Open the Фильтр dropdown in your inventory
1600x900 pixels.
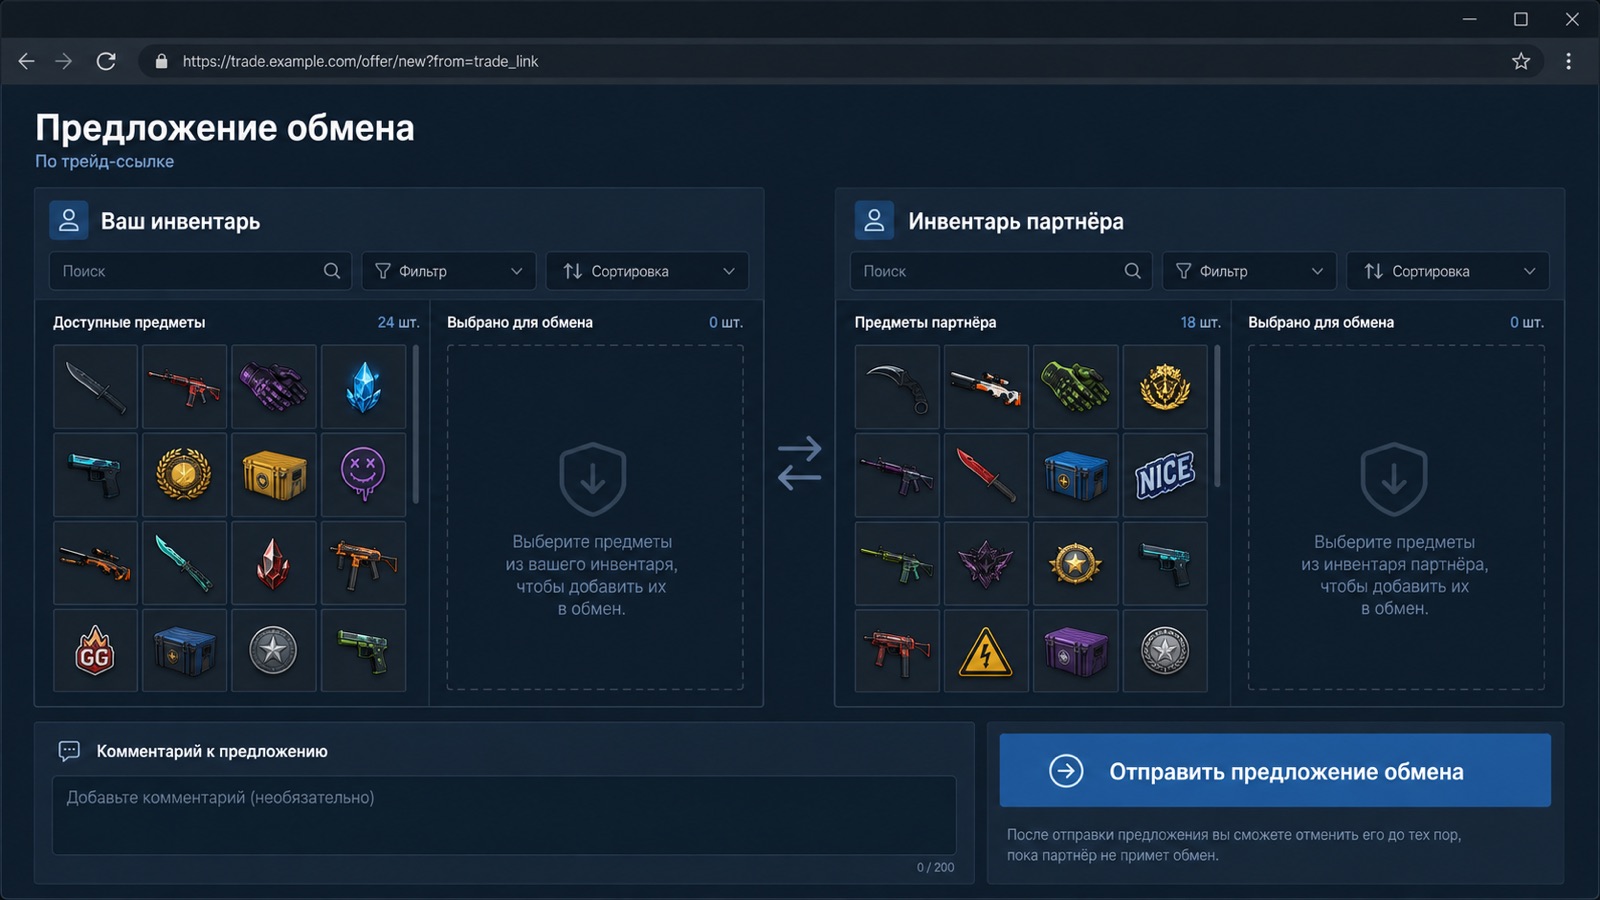(x=449, y=271)
